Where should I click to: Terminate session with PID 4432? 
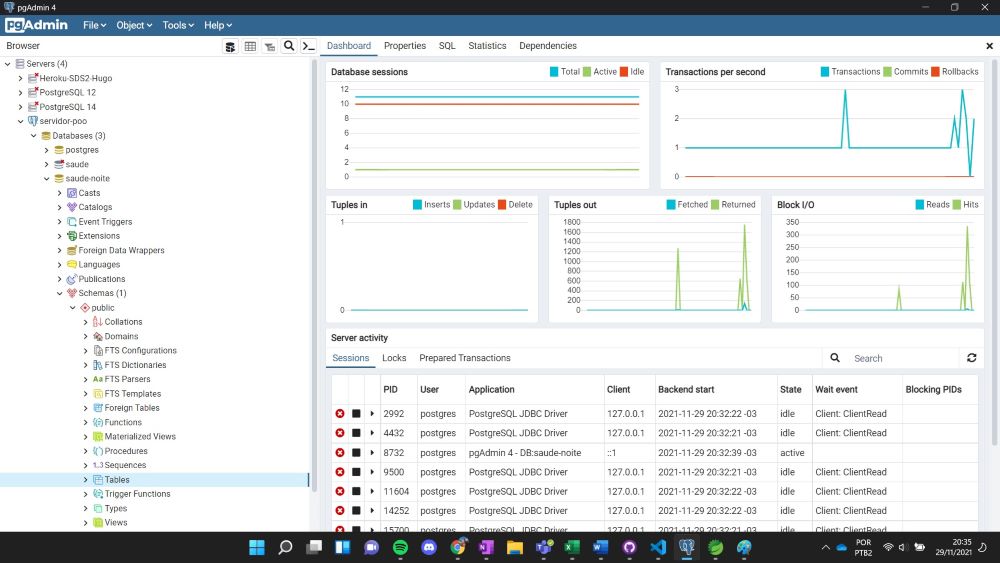pyautogui.click(x=340, y=433)
